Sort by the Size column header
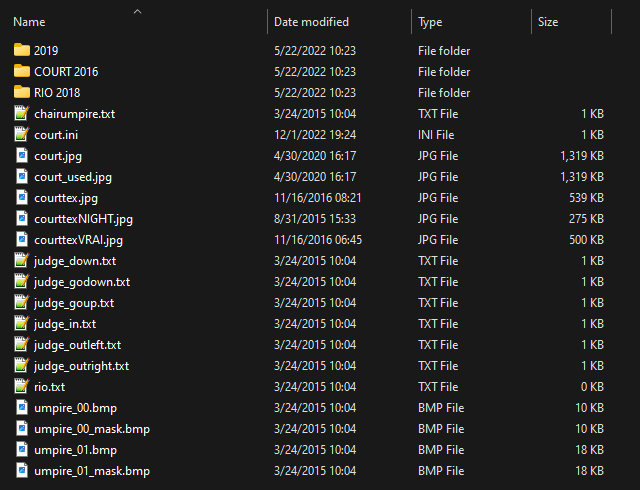The image size is (640, 490). point(548,22)
